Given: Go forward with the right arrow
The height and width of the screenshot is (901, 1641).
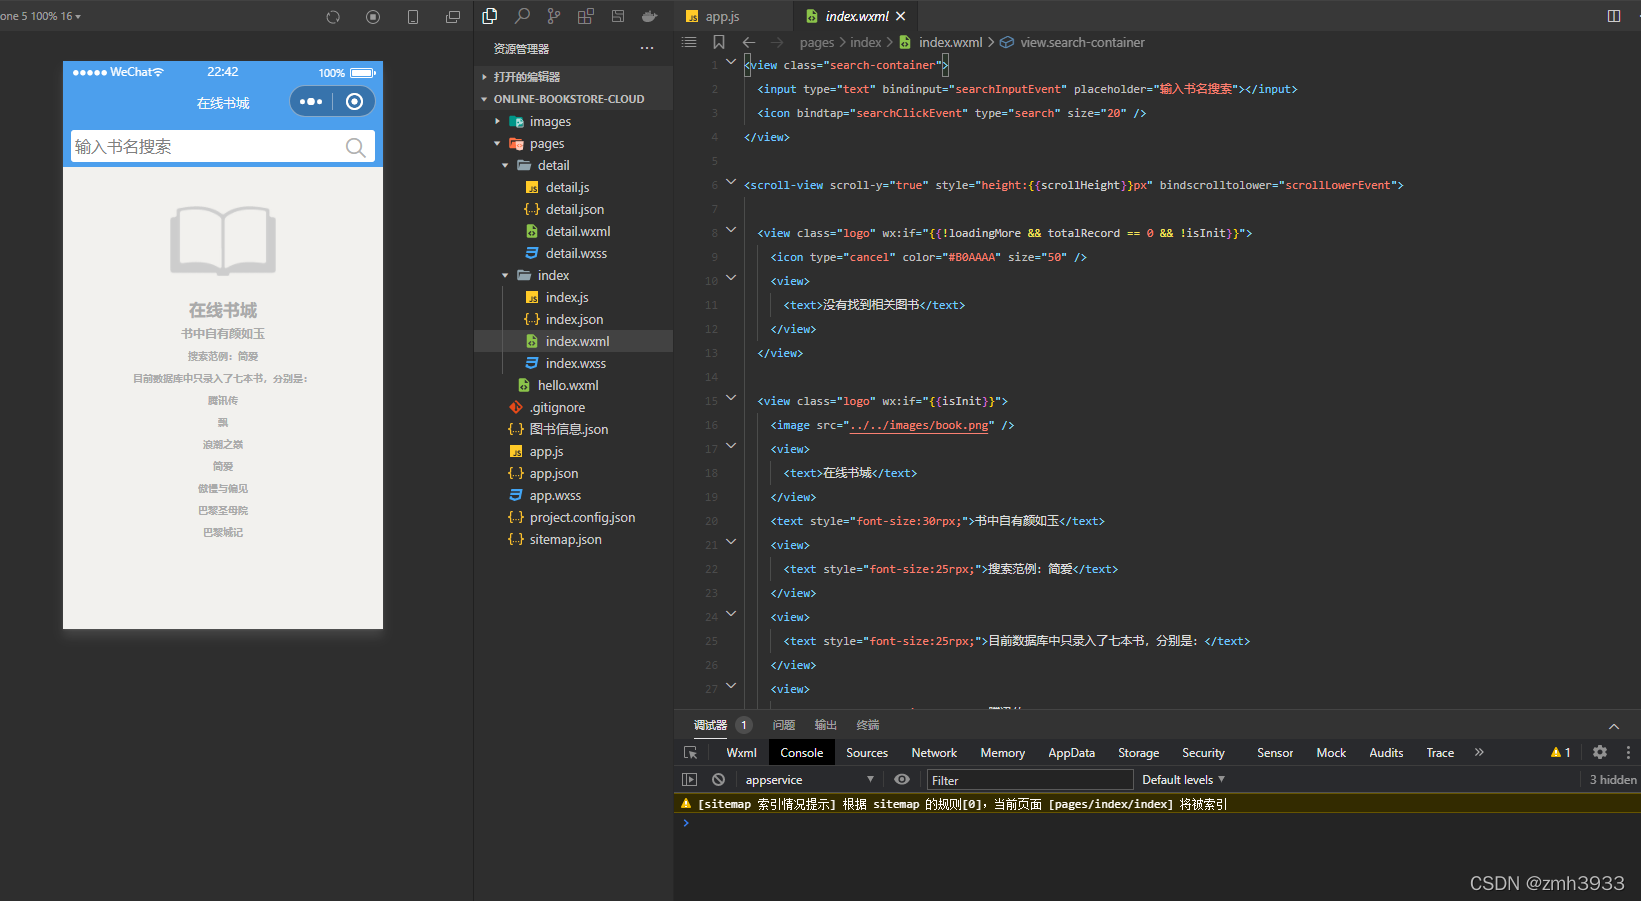Looking at the screenshot, I should click(777, 42).
